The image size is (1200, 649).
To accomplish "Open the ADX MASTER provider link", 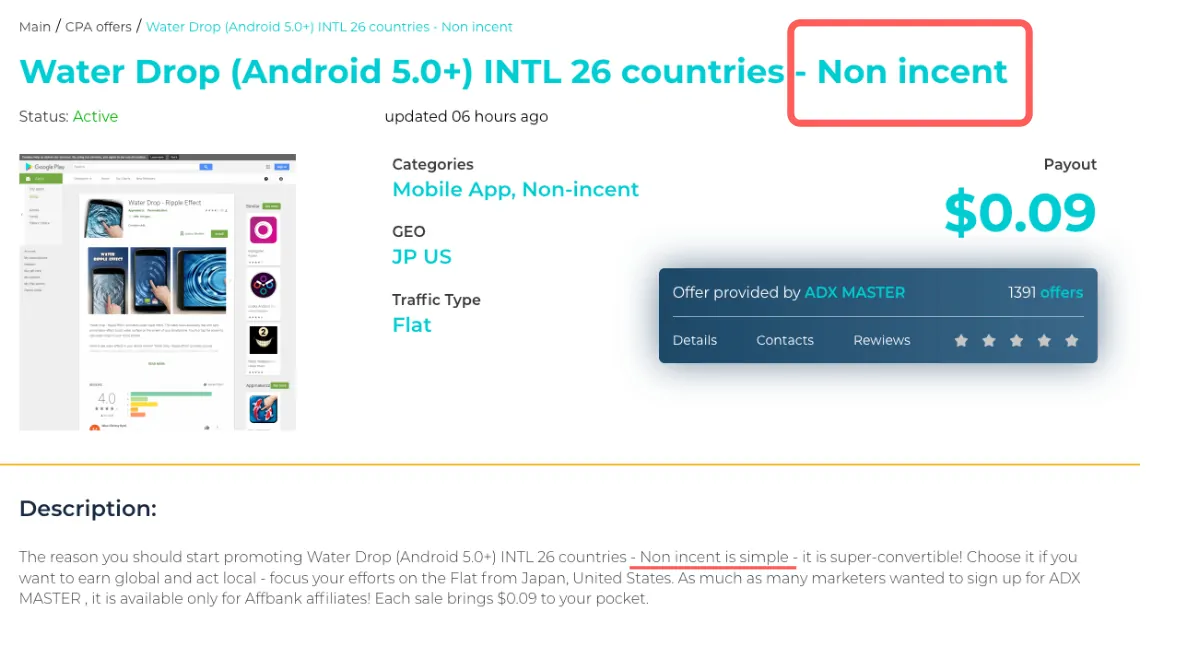I will (x=854, y=293).
